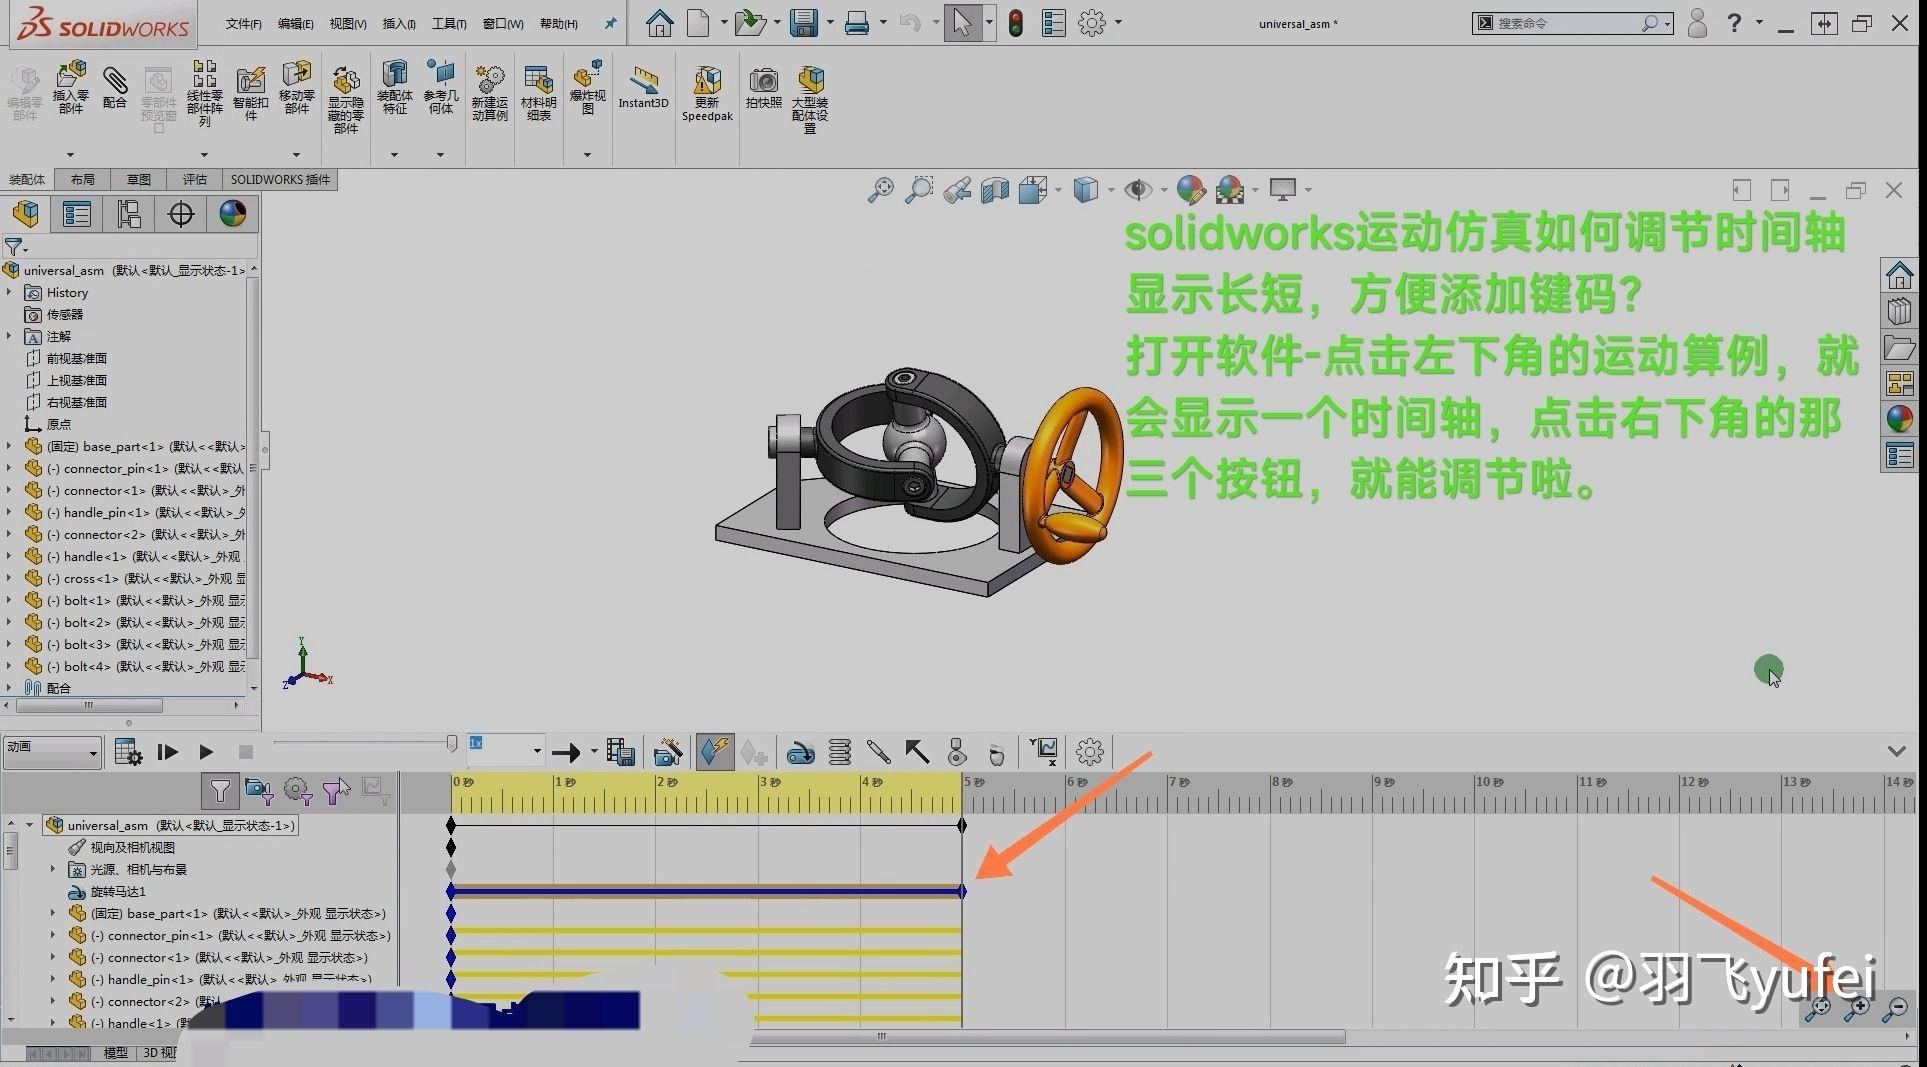Viewport: 1927px width, 1067px height.
Task: Select the Mate (配合) tool
Action: pyautogui.click(x=115, y=88)
